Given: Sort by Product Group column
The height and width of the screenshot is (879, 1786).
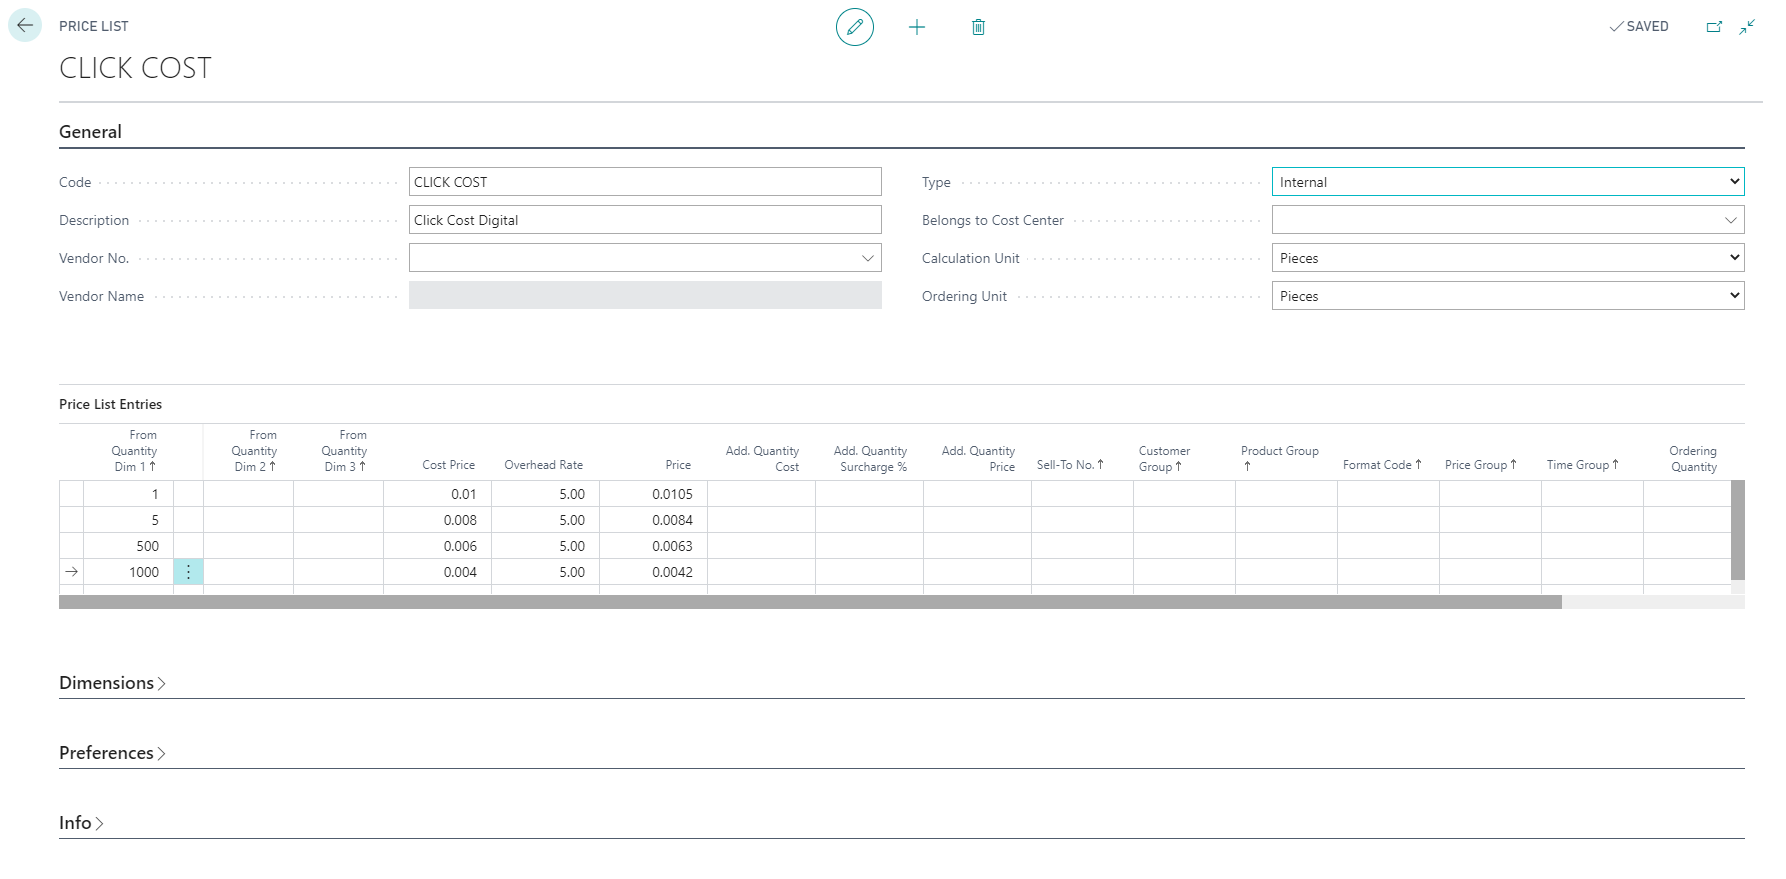Looking at the screenshot, I should [x=1280, y=459].
